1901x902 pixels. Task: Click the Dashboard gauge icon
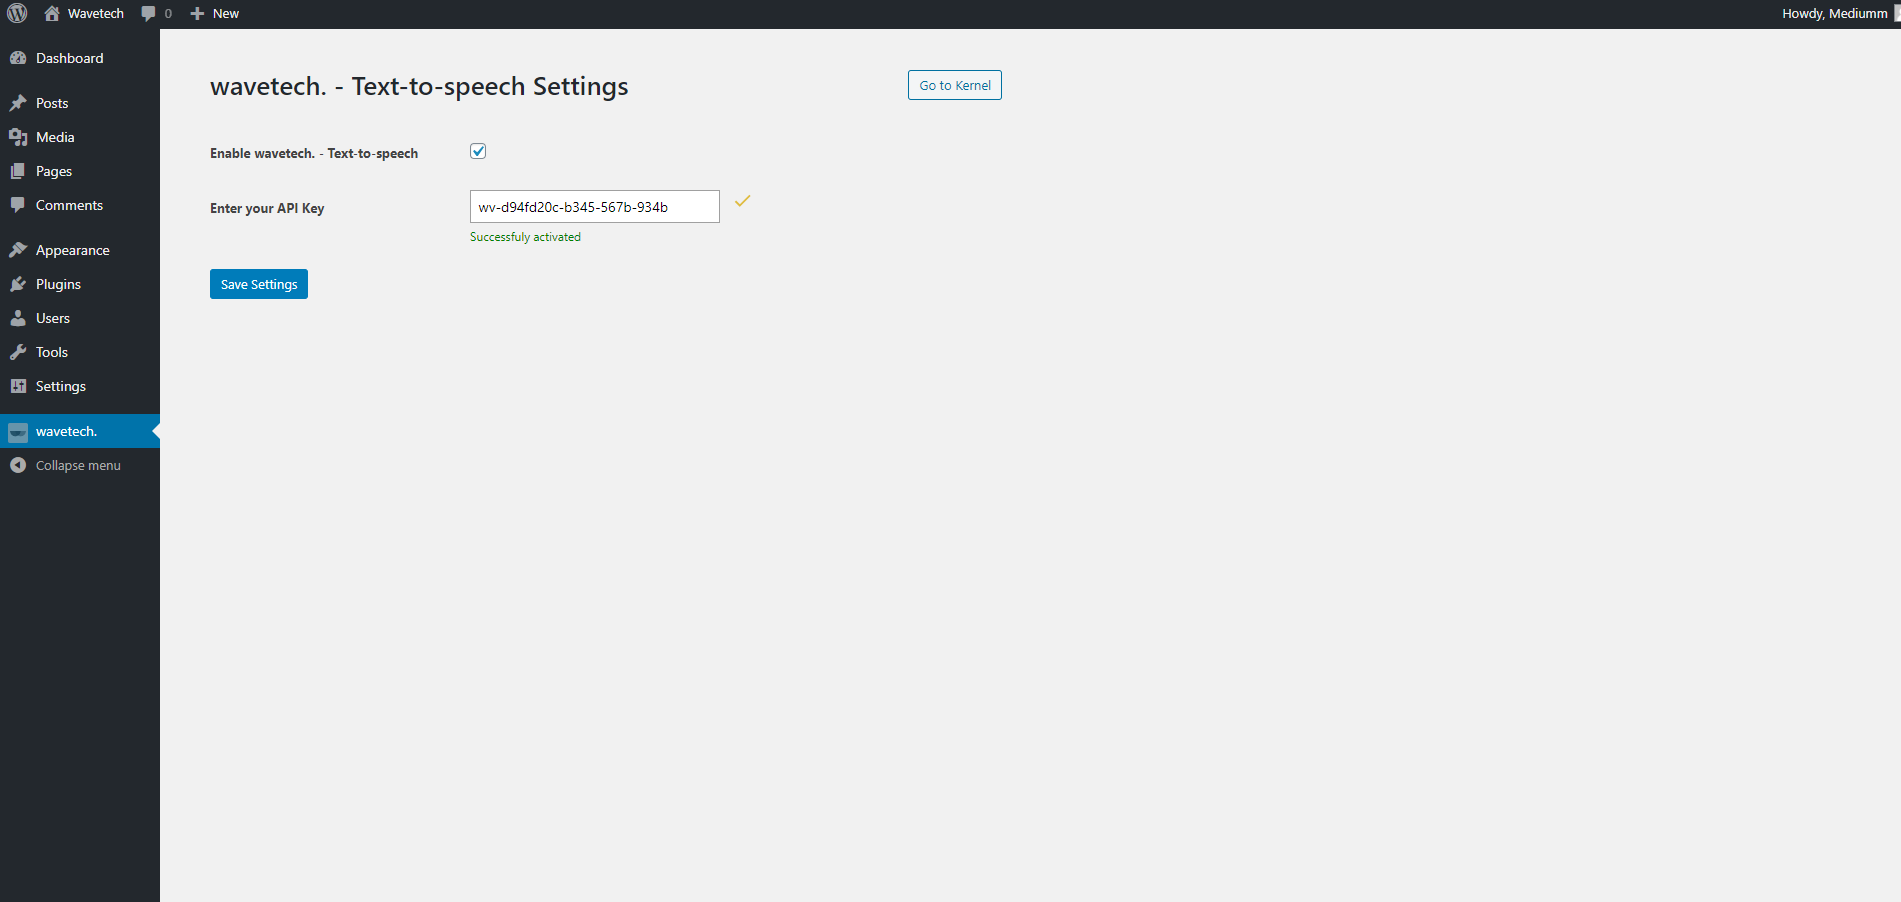tap(18, 58)
